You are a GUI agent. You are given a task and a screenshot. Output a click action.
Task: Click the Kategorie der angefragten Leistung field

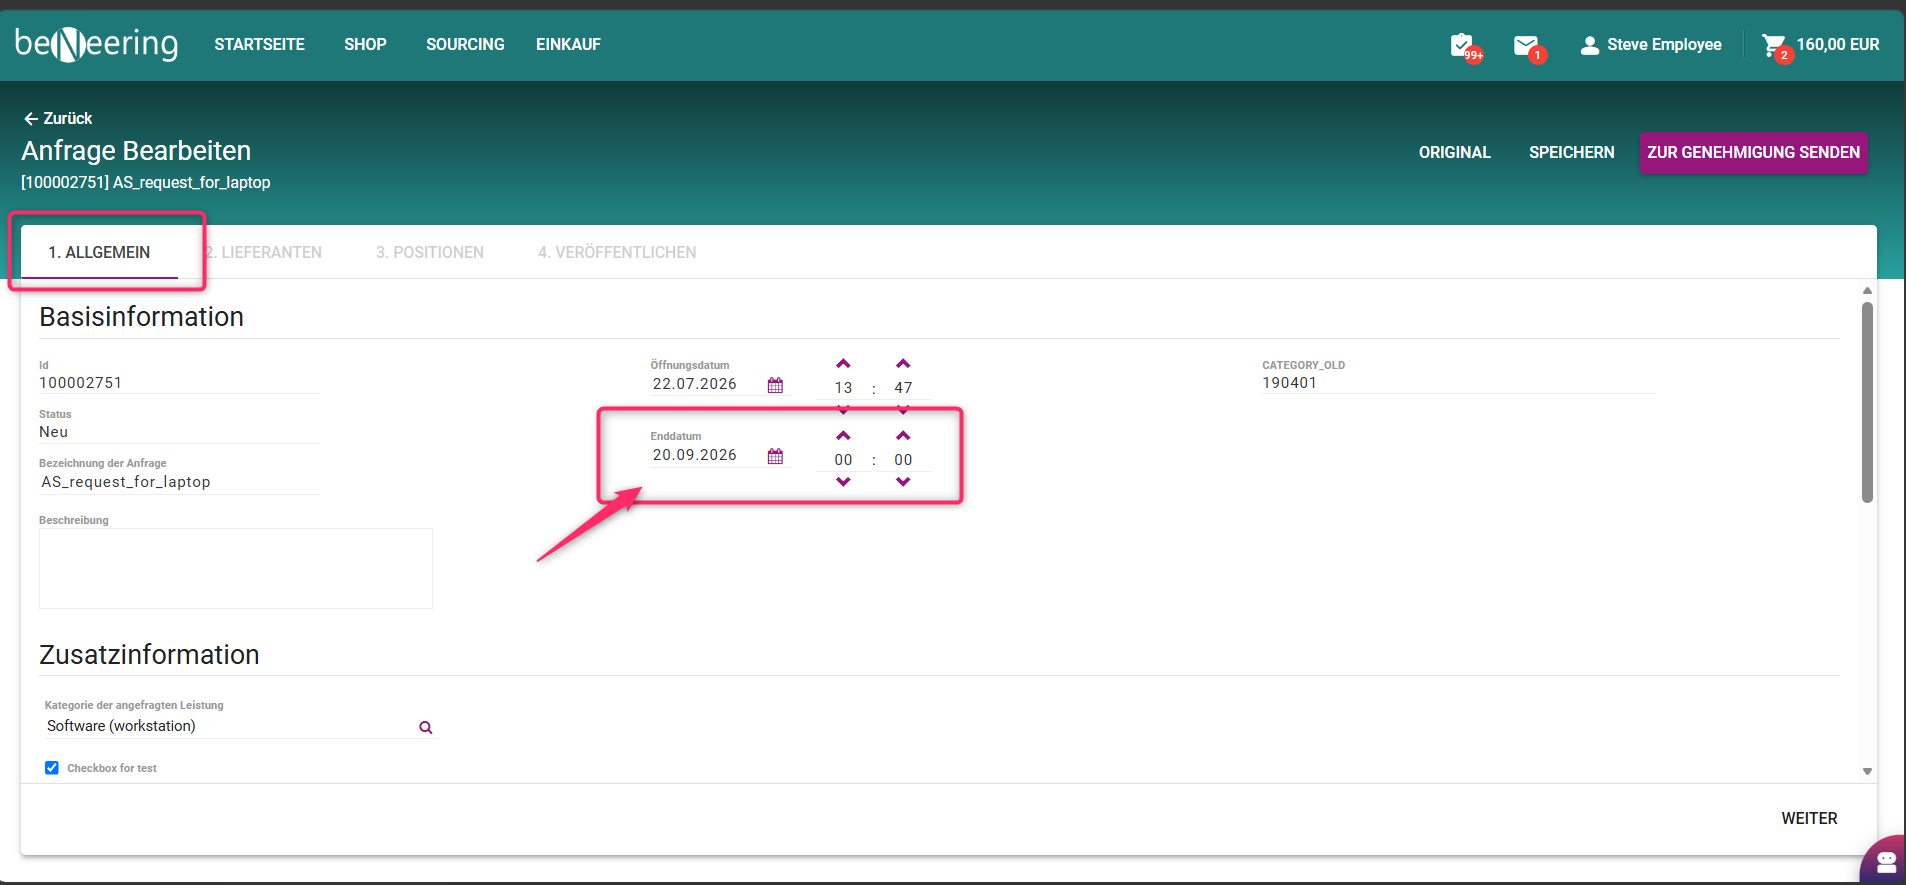click(x=230, y=726)
